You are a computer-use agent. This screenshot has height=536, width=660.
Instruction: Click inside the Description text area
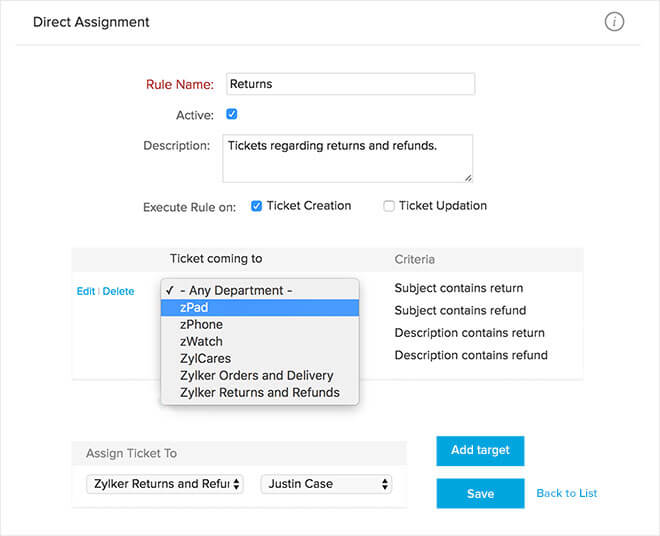(347, 158)
